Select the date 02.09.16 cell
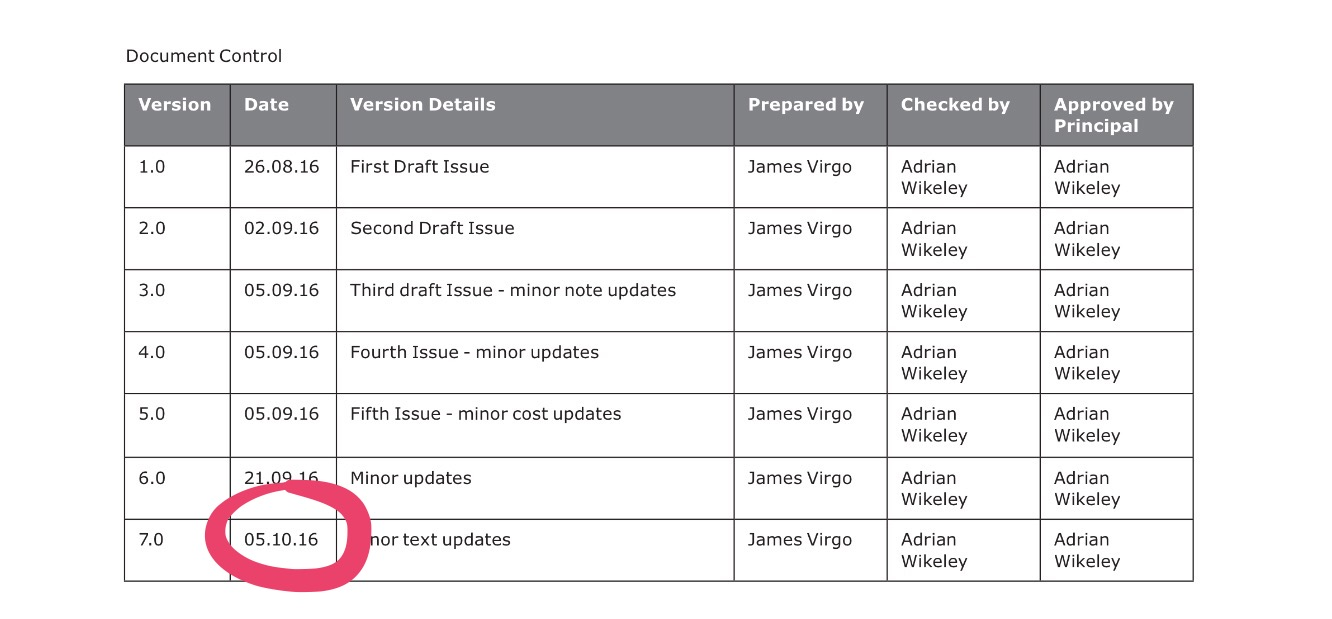The image size is (1332, 619). click(x=281, y=229)
